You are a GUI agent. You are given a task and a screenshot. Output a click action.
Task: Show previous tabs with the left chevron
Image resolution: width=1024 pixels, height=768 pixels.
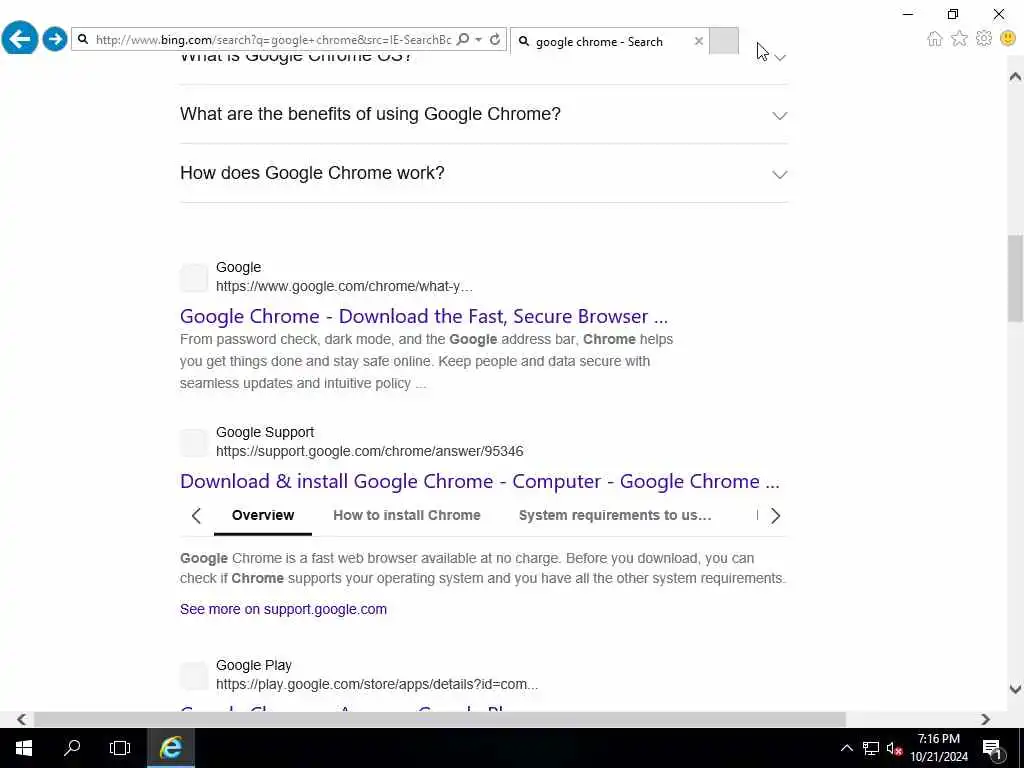tap(196, 516)
